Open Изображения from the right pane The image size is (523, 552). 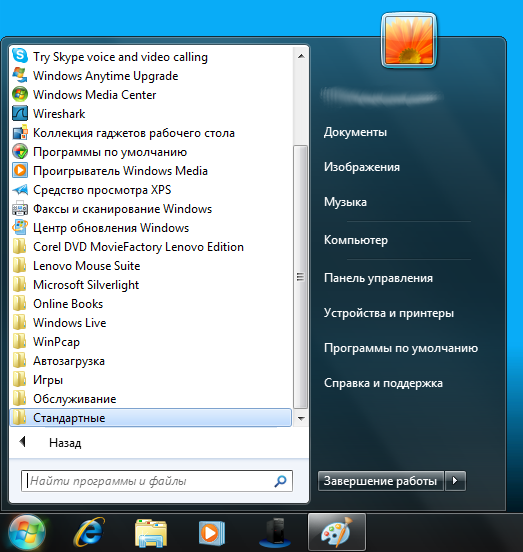click(x=362, y=167)
